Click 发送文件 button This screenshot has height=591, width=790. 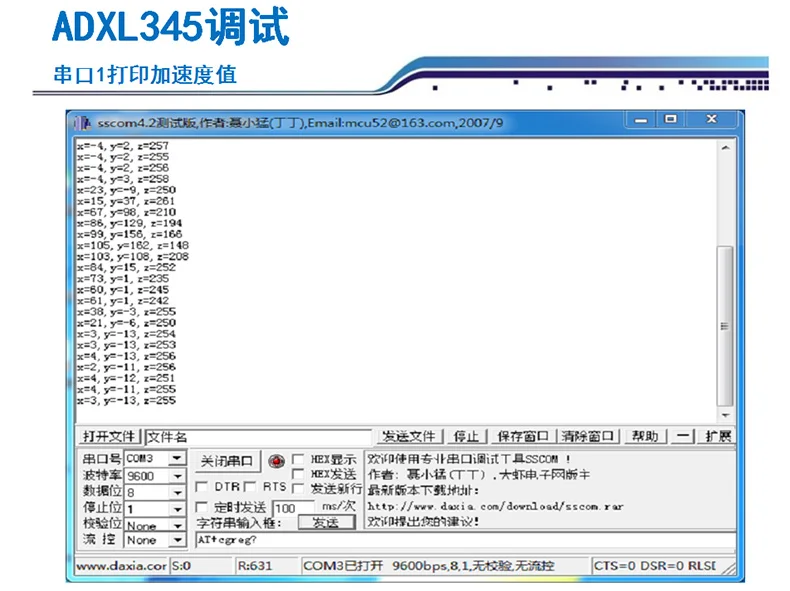409,436
